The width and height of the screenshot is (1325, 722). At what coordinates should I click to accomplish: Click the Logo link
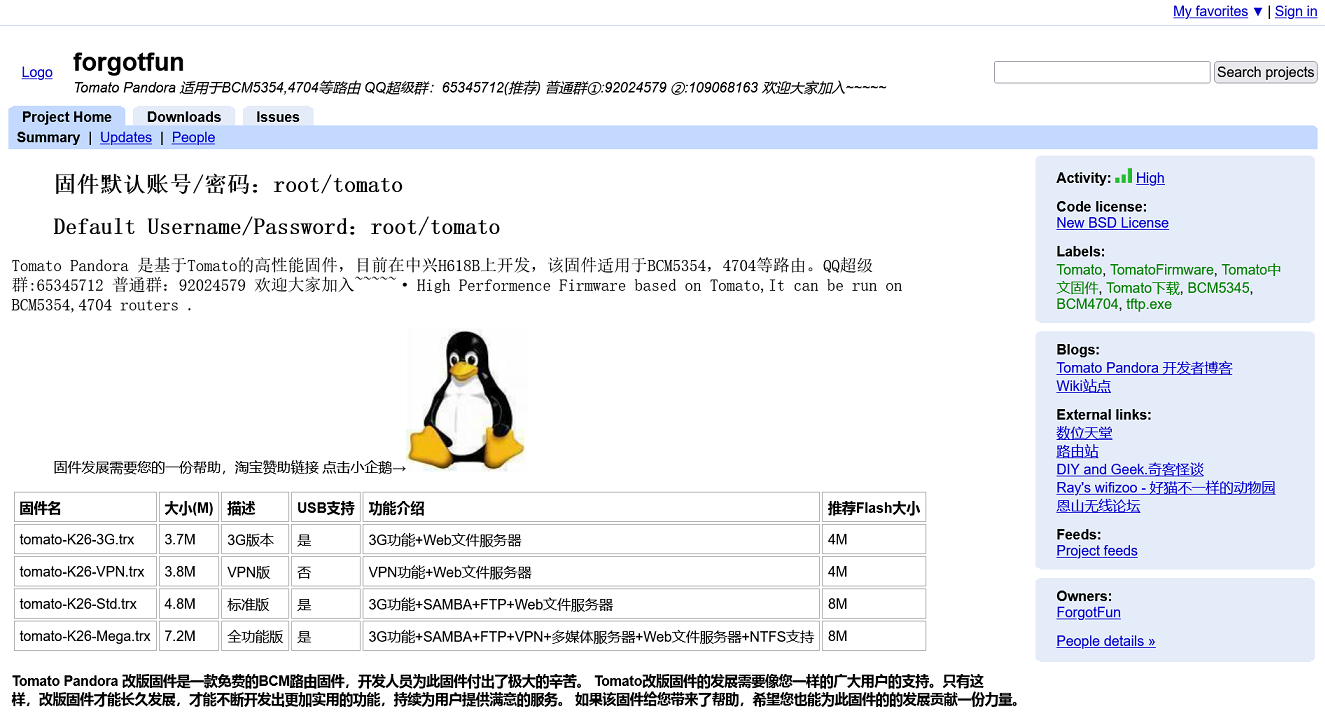click(37, 72)
